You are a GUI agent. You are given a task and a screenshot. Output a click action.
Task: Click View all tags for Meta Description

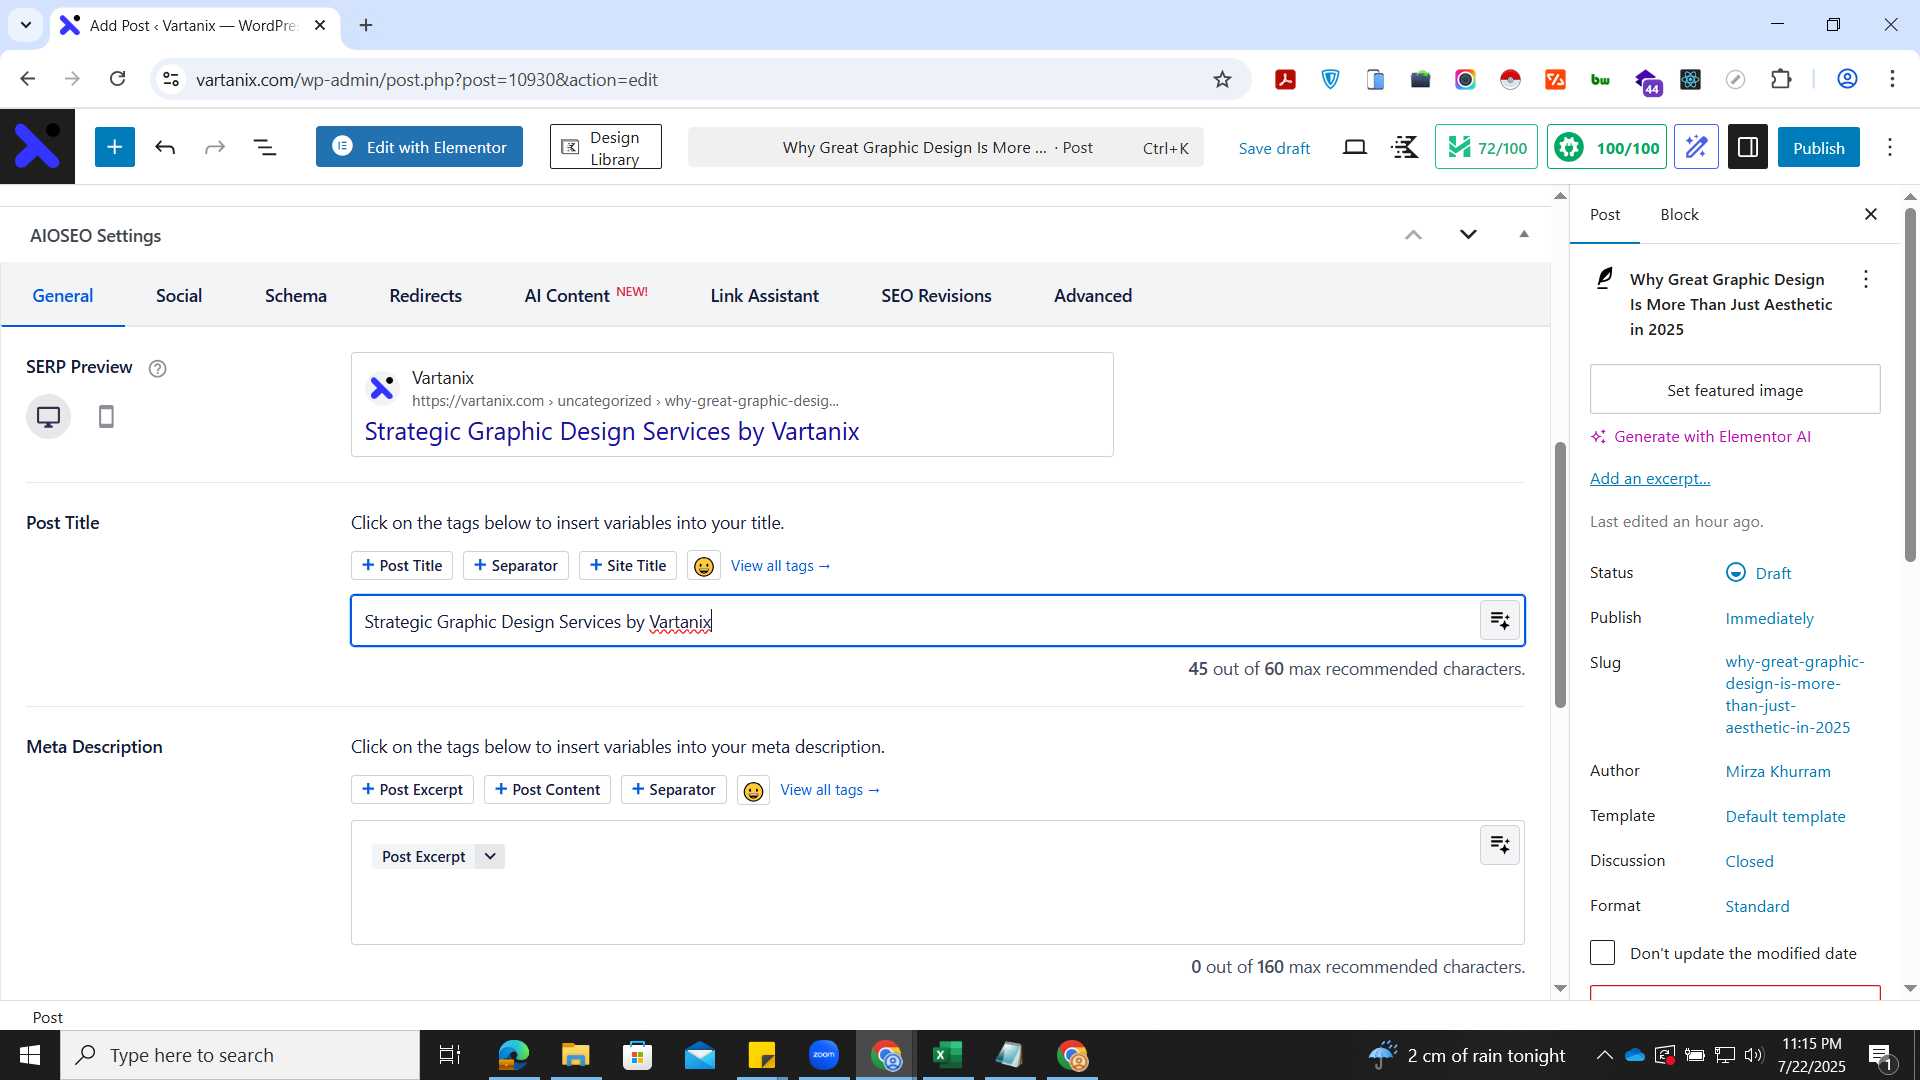830,790
